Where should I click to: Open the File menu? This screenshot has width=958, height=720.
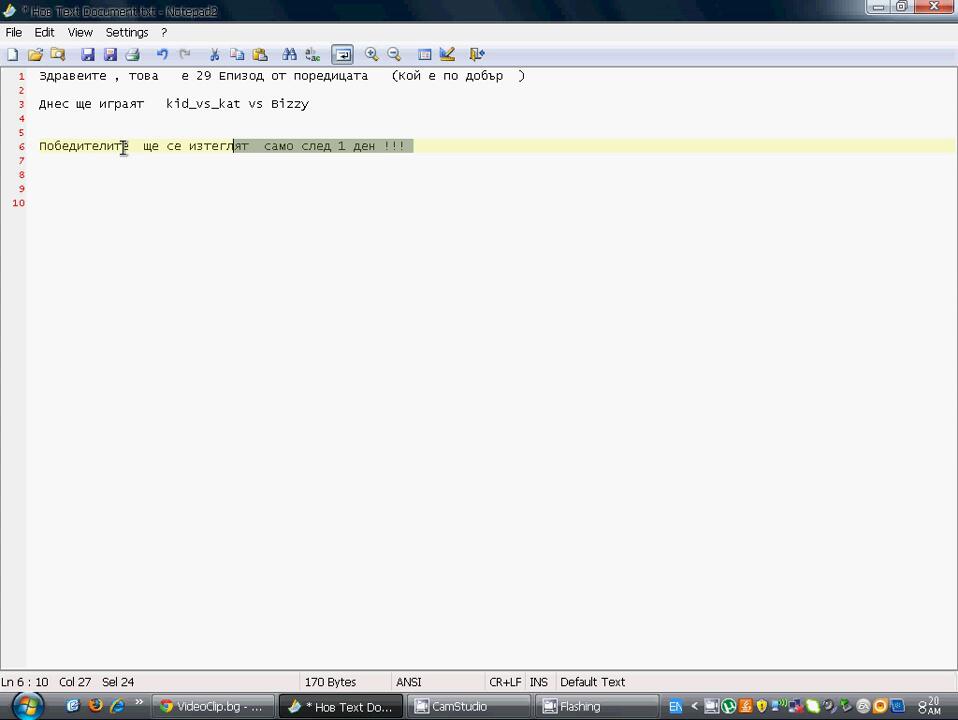tap(14, 32)
